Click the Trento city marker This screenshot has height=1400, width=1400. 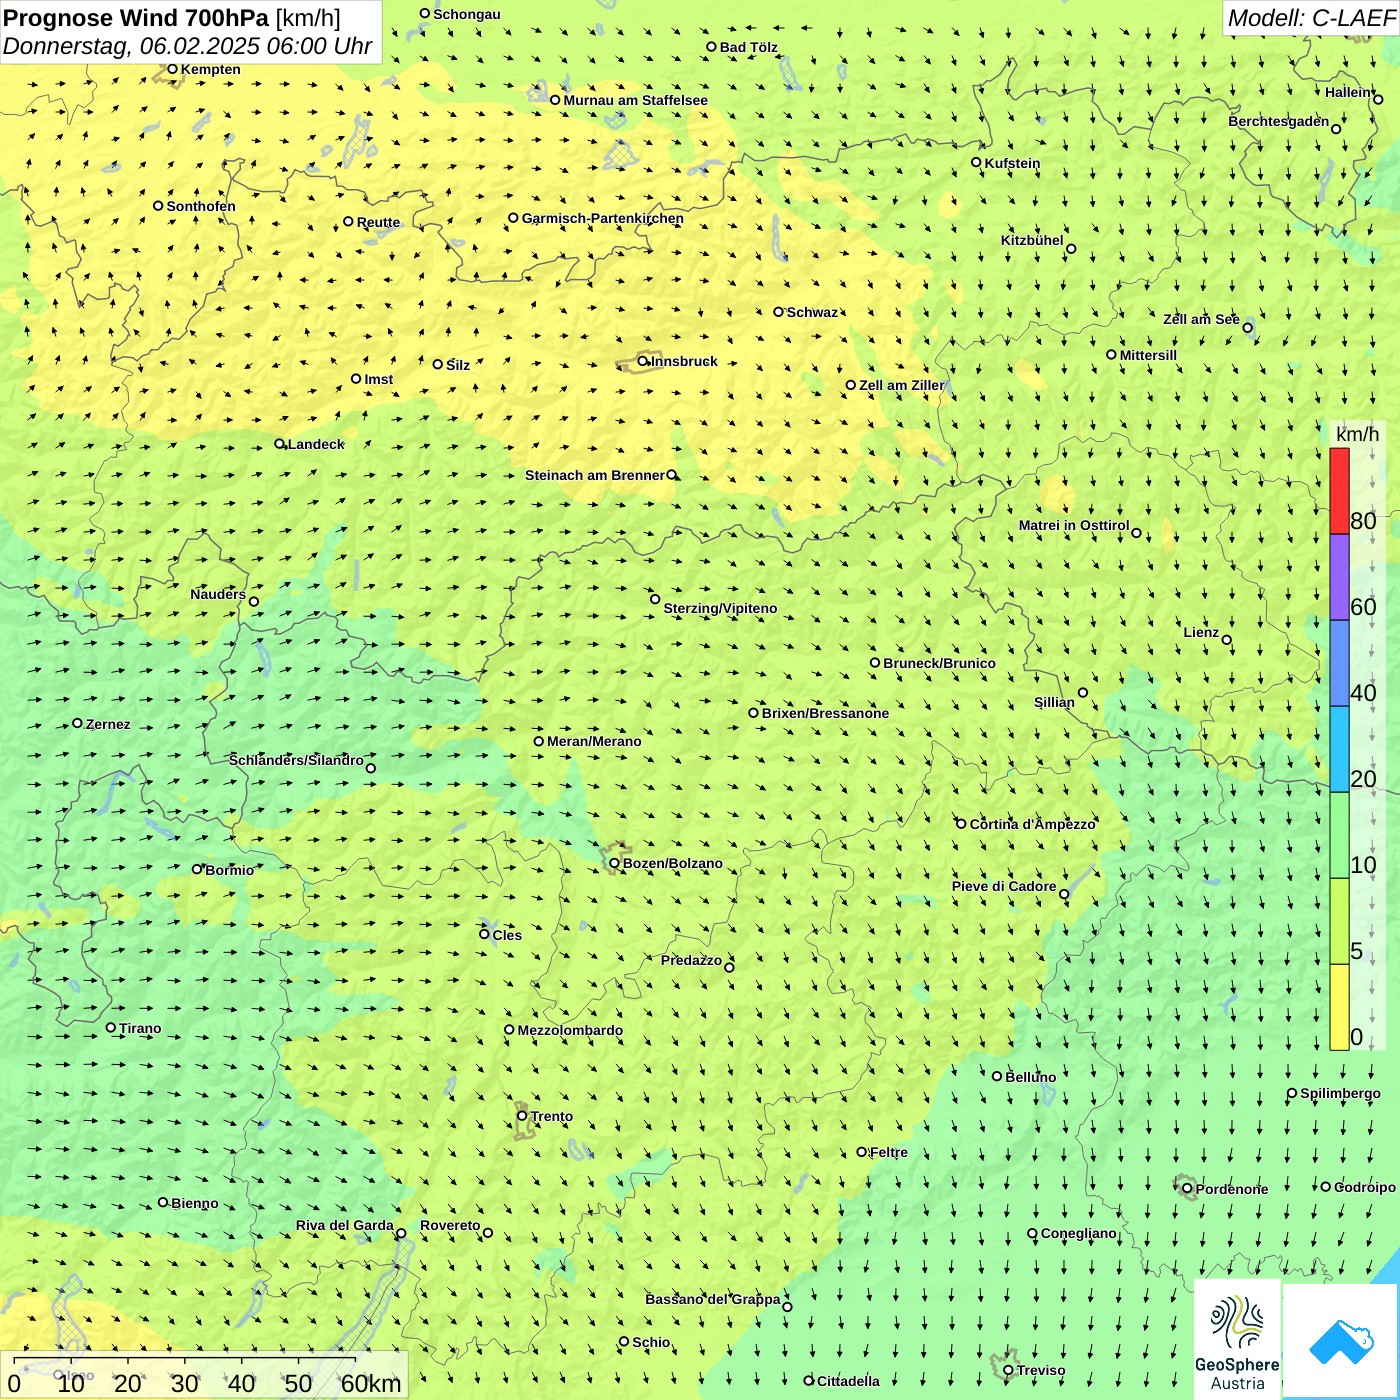pyautogui.click(x=522, y=1116)
